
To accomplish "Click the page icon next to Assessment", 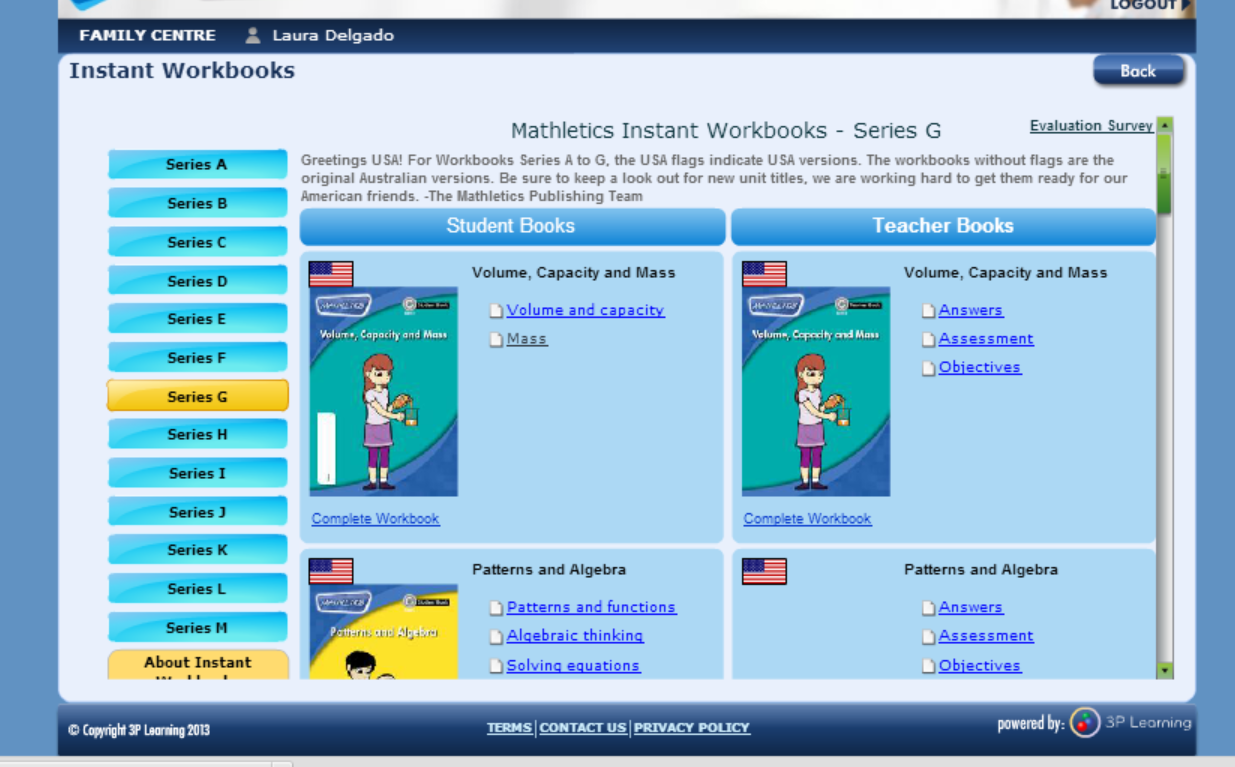I will point(927,339).
